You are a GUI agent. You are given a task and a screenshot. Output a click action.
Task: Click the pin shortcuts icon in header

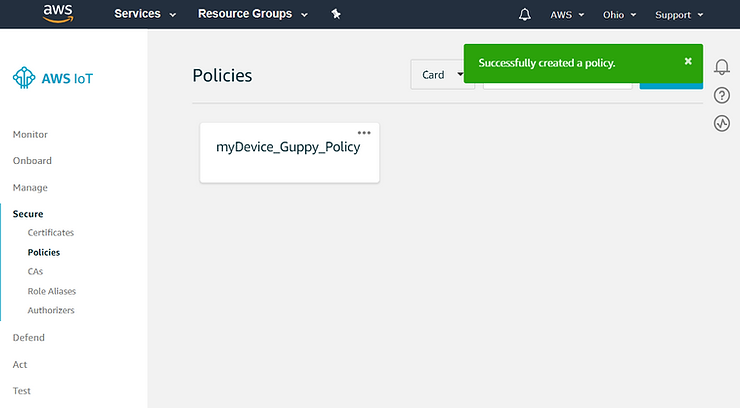point(336,14)
